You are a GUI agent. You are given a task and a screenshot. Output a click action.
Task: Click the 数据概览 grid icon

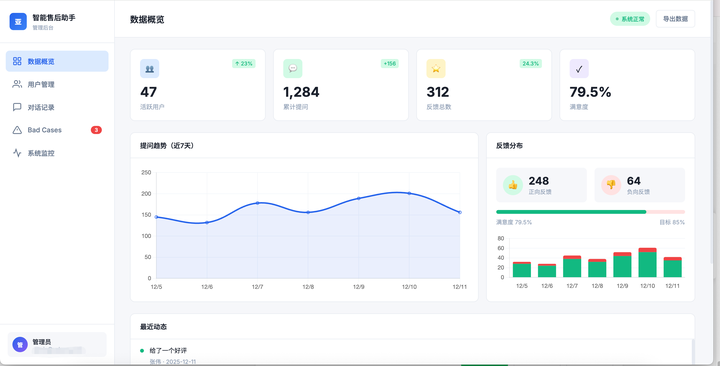click(x=17, y=61)
